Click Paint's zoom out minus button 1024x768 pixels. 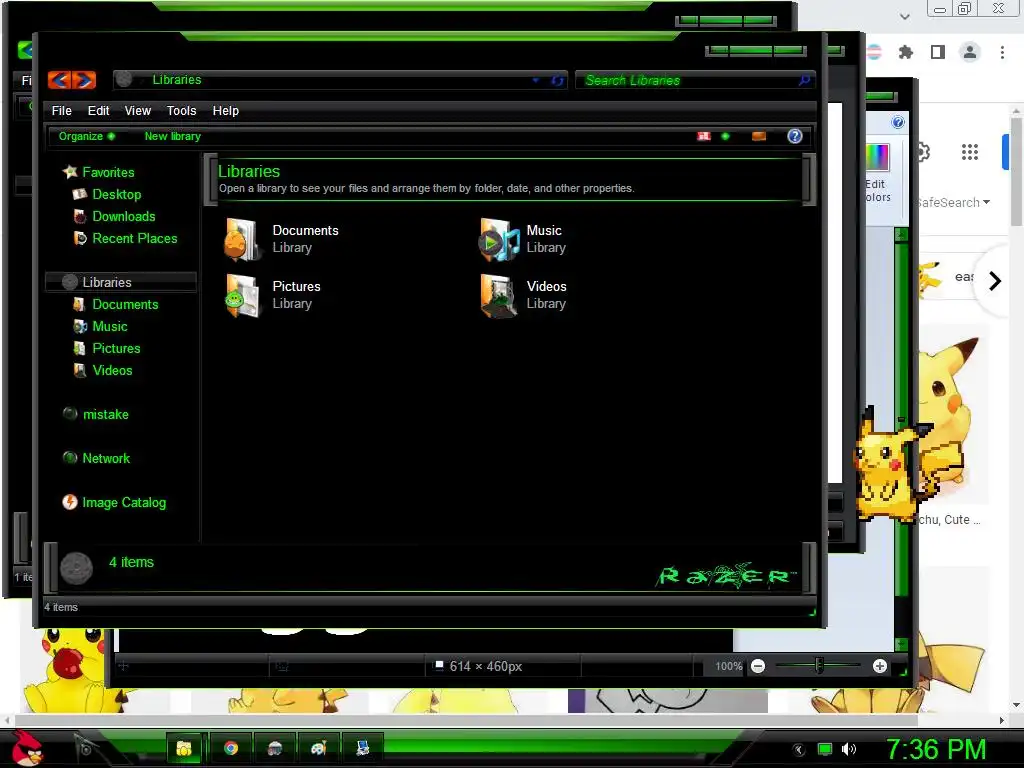[x=758, y=666]
